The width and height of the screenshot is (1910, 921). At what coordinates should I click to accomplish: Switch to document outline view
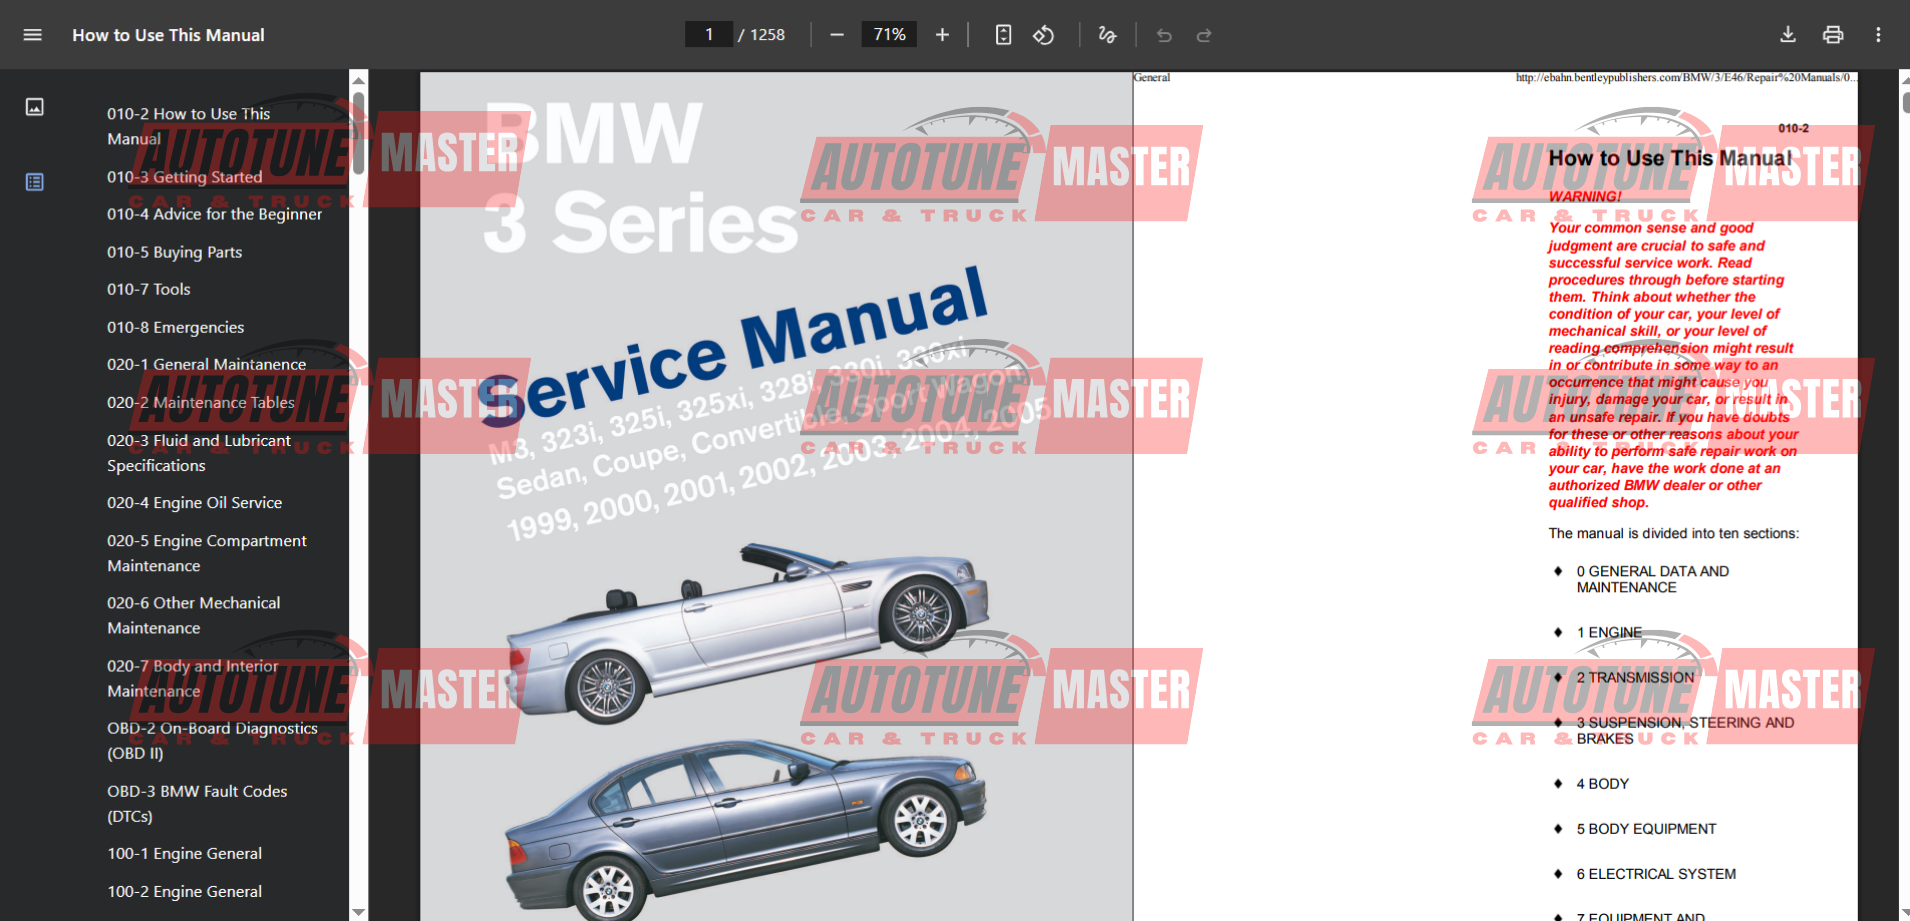click(x=35, y=182)
